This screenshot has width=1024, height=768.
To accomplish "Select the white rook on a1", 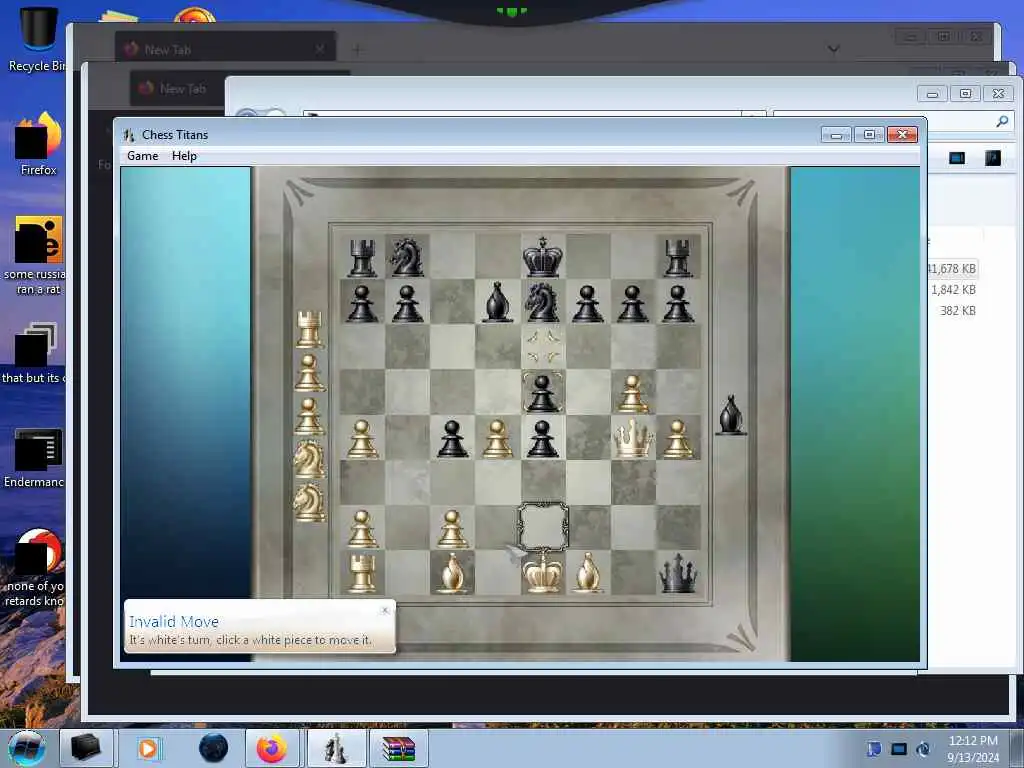I will click(x=362, y=573).
